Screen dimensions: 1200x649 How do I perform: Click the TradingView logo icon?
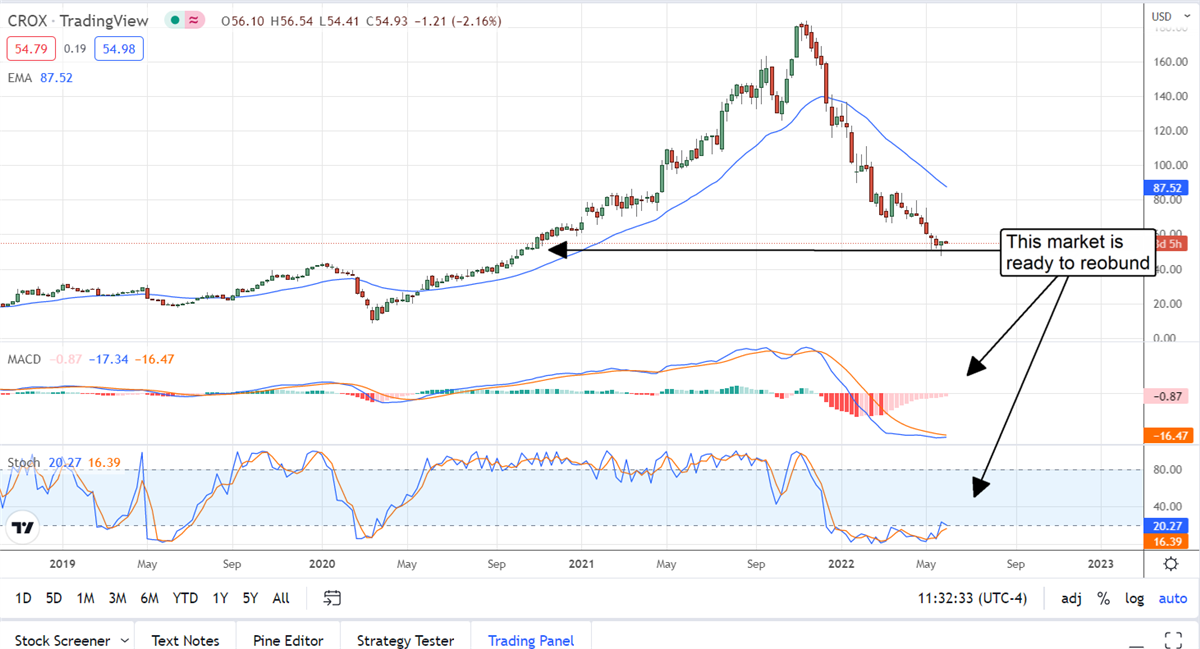(24, 527)
